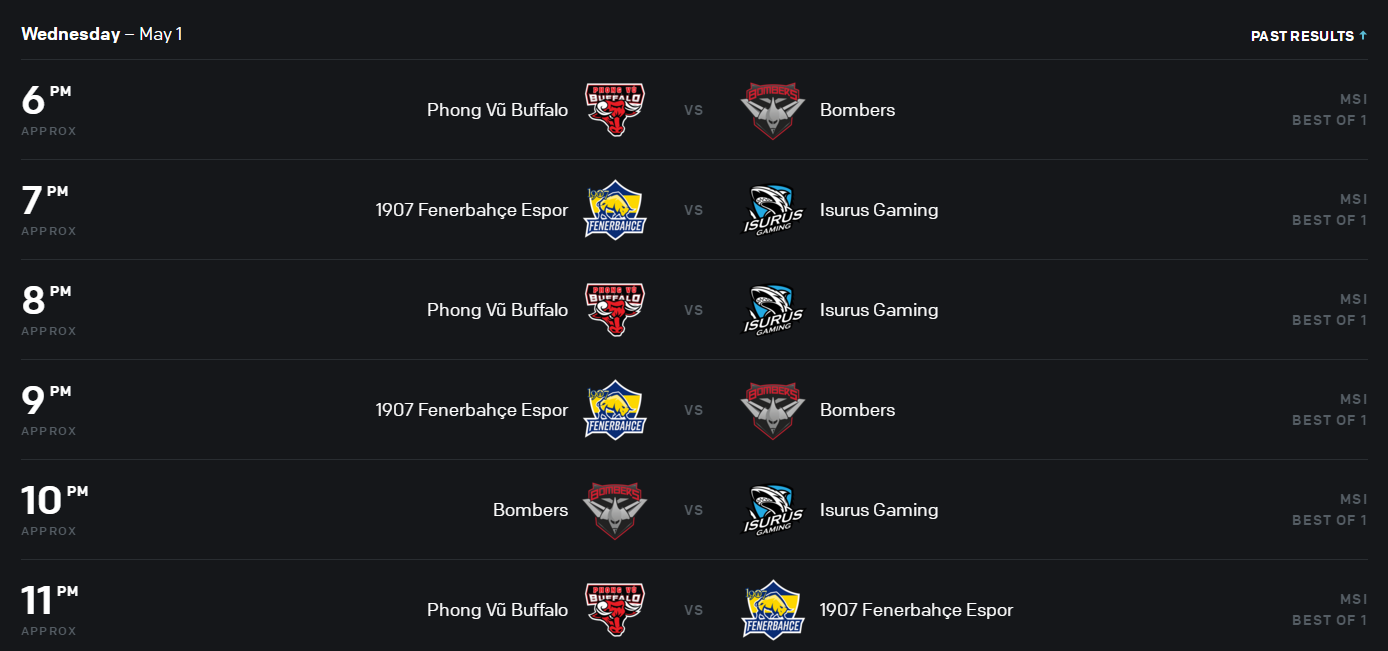Click the Wednesday May 1 date header

pyautogui.click(x=101, y=34)
